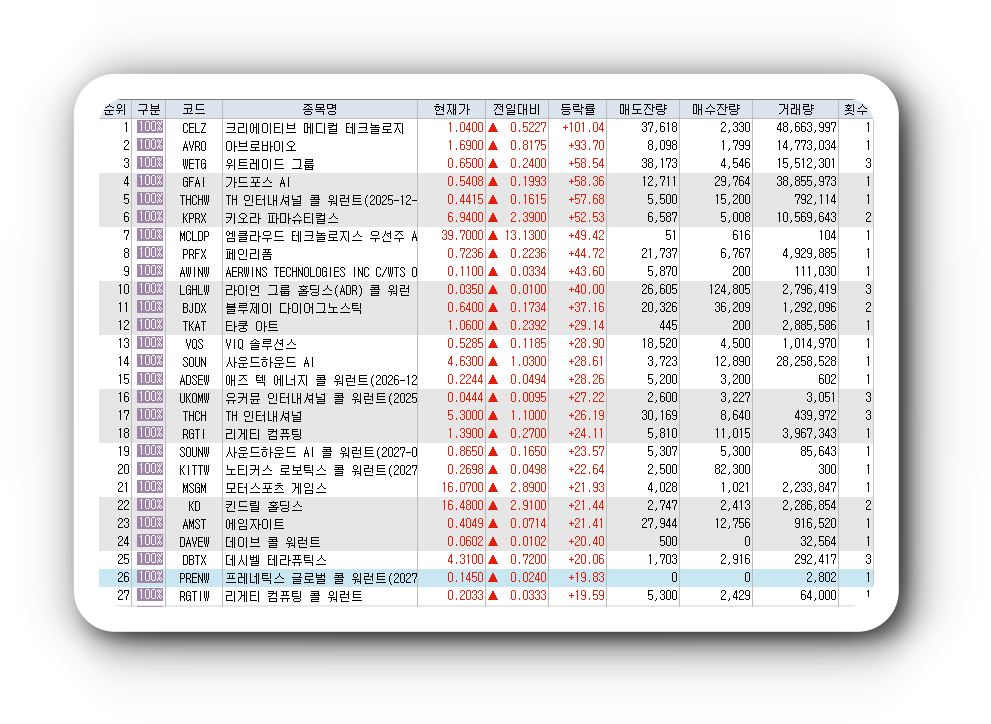Sort by the 구분 column header
Image resolution: width=991 pixels, height=724 pixels.
[x=149, y=109]
